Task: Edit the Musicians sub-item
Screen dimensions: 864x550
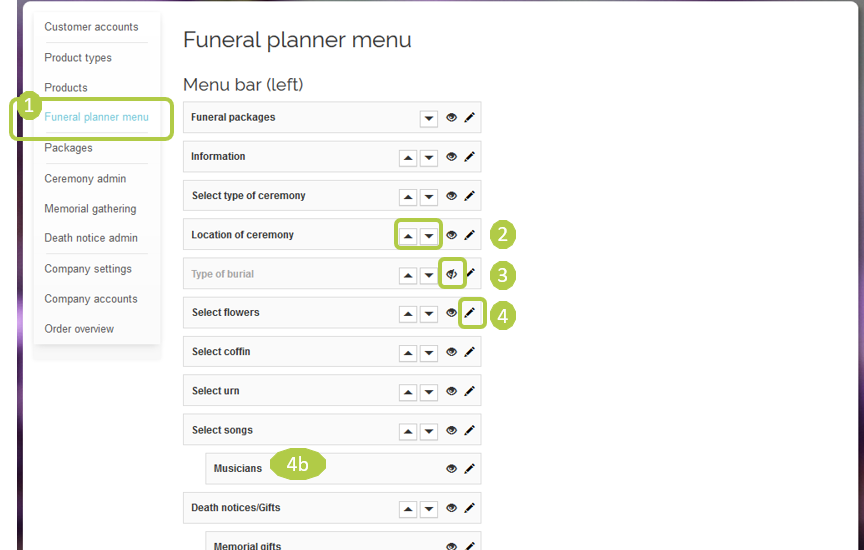Action: (469, 469)
